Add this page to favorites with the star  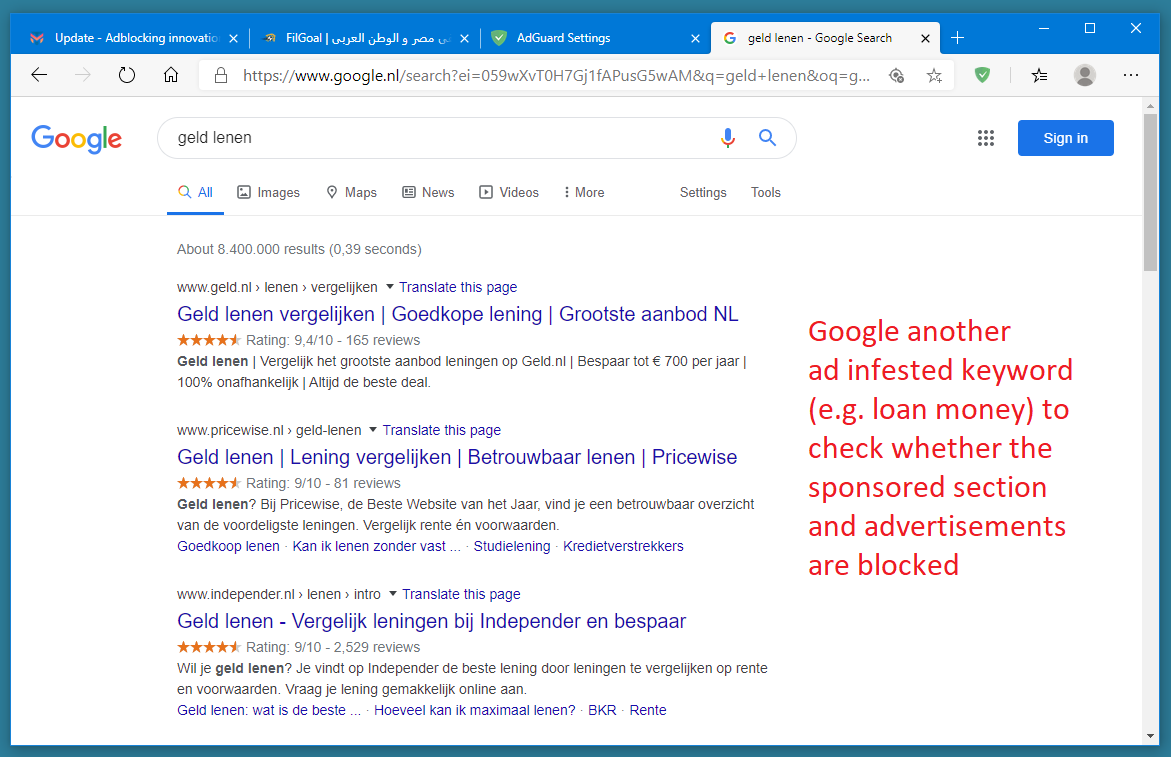tap(934, 75)
